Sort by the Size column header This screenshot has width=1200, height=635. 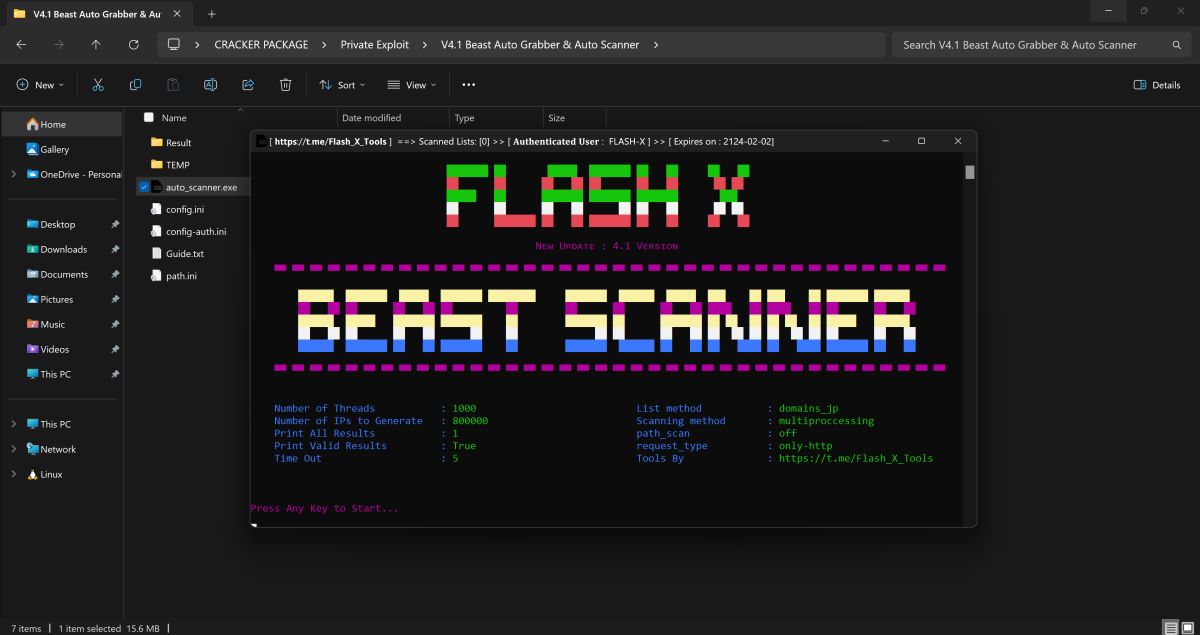click(556, 117)
